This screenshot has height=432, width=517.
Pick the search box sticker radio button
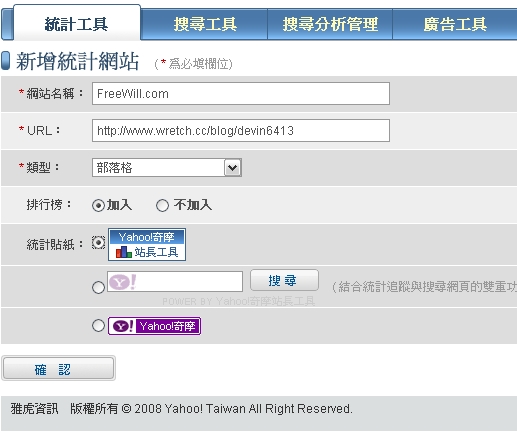[98, 287]
